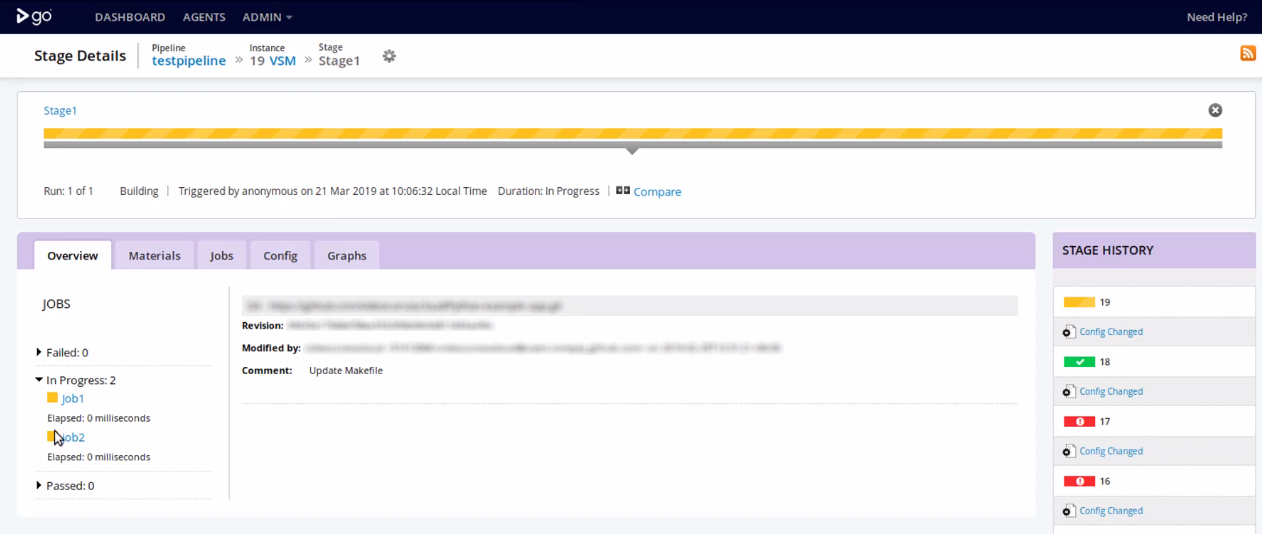Click the red failed badge for run 17
This screenshot has width=1262, height=534.
click(1079, 422)
